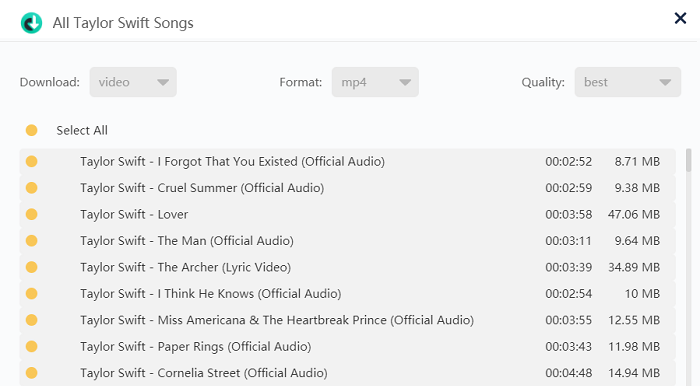Deselect I Think He Knows checkbox
This screenshot has width=700, height=386.
tap(31, 294)
